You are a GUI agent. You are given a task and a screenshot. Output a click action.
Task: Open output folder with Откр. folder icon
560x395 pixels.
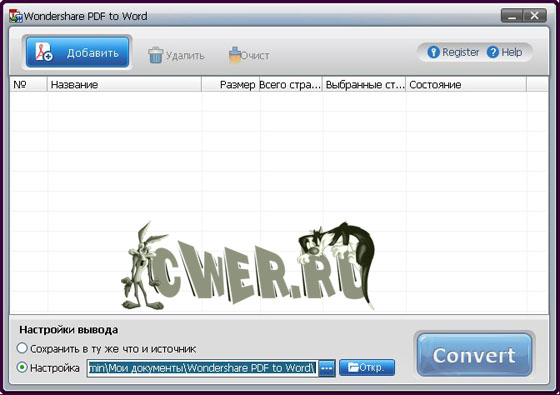353,367
